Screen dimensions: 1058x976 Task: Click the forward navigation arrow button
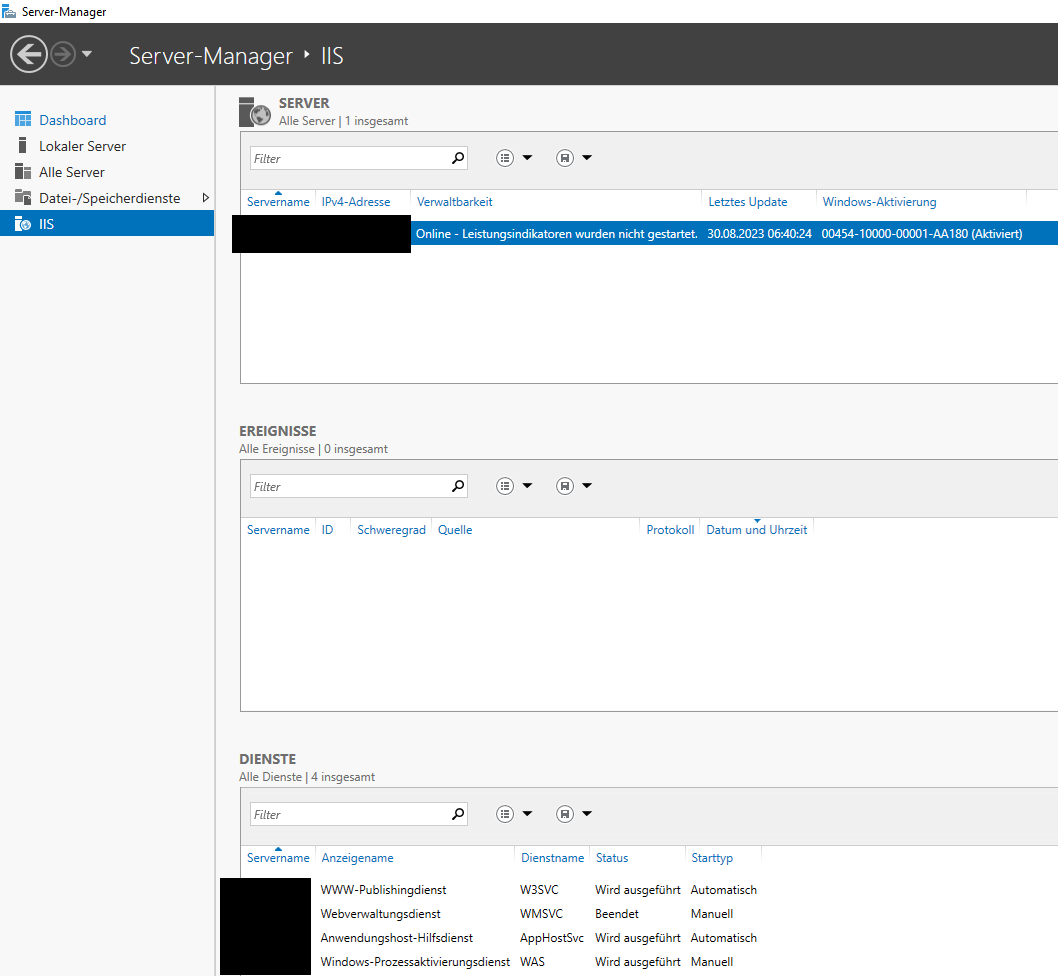(x=63, y=54)
